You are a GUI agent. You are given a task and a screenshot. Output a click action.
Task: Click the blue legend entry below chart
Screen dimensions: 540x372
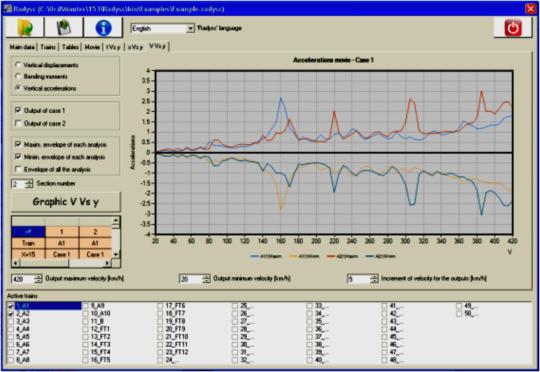267,256
